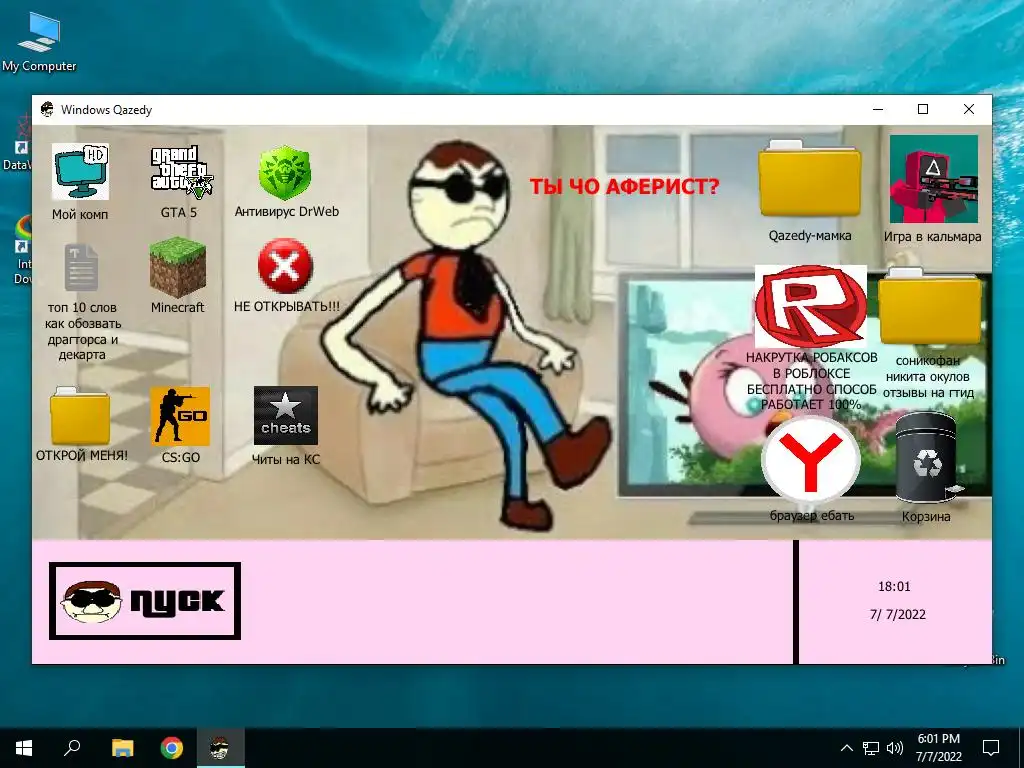Launch the Yandex браузер icon
The width and height of the screenshot is (1024, 768).
(810, 460)
